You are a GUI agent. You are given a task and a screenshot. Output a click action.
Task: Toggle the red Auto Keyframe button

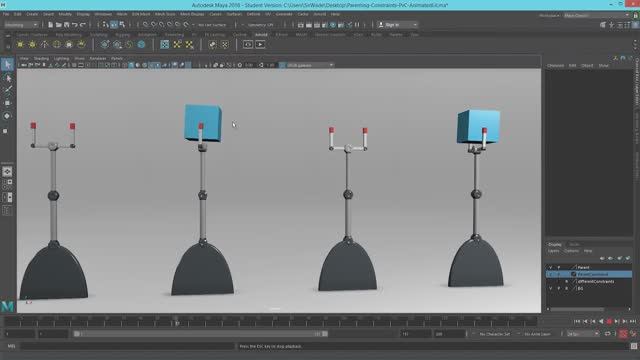pyautogui.click(x=623, y=334)
